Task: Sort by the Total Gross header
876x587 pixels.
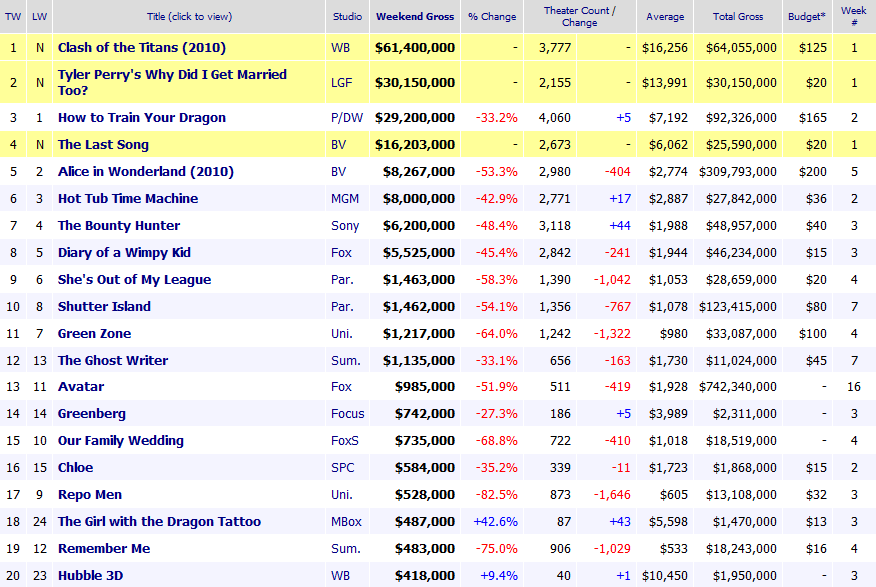Action: pos(738,17)
